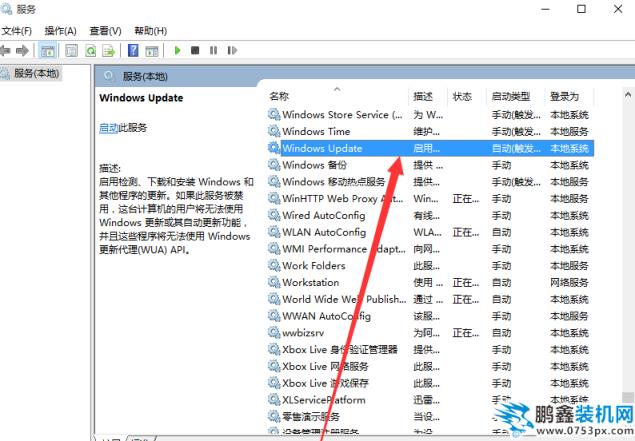
Task: Click the Forward arrow in toolbar
Action: pos(22,51)
